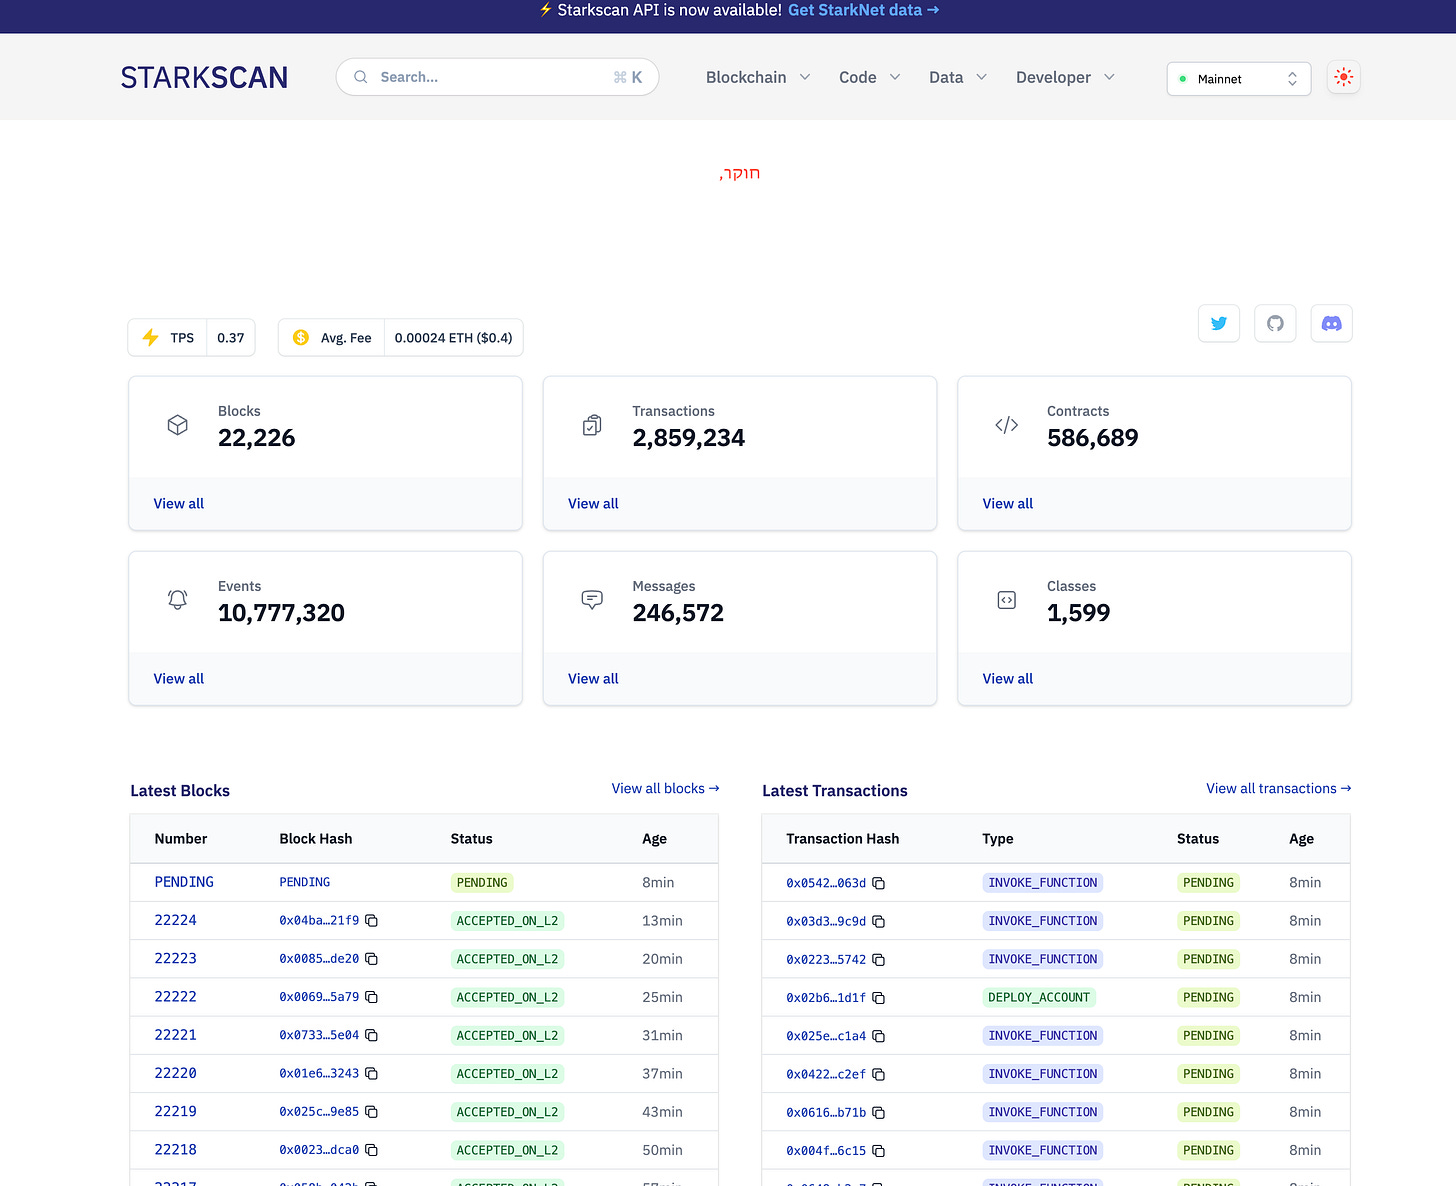Open the GitHub icon button
Screen dimensions: 1456x1186
pyautogui.click(x=1275, y=324)
